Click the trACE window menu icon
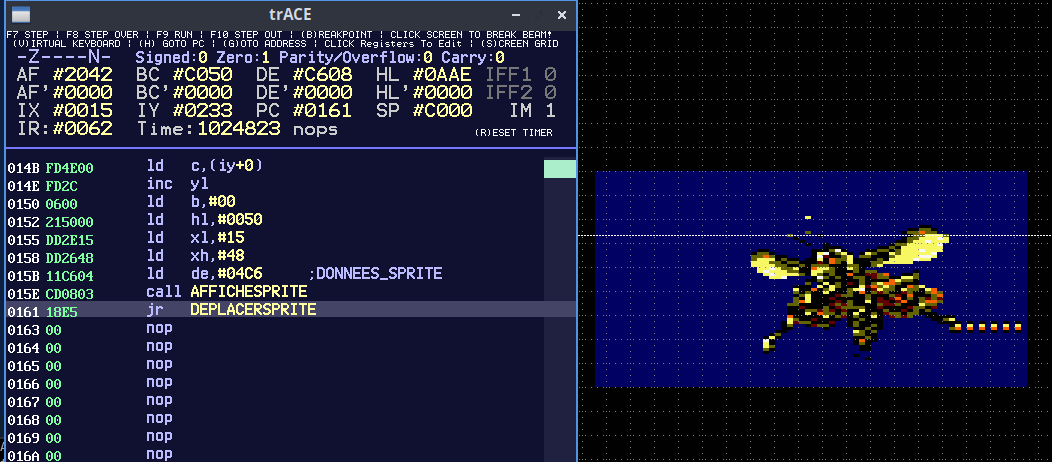 pos(20,15)
